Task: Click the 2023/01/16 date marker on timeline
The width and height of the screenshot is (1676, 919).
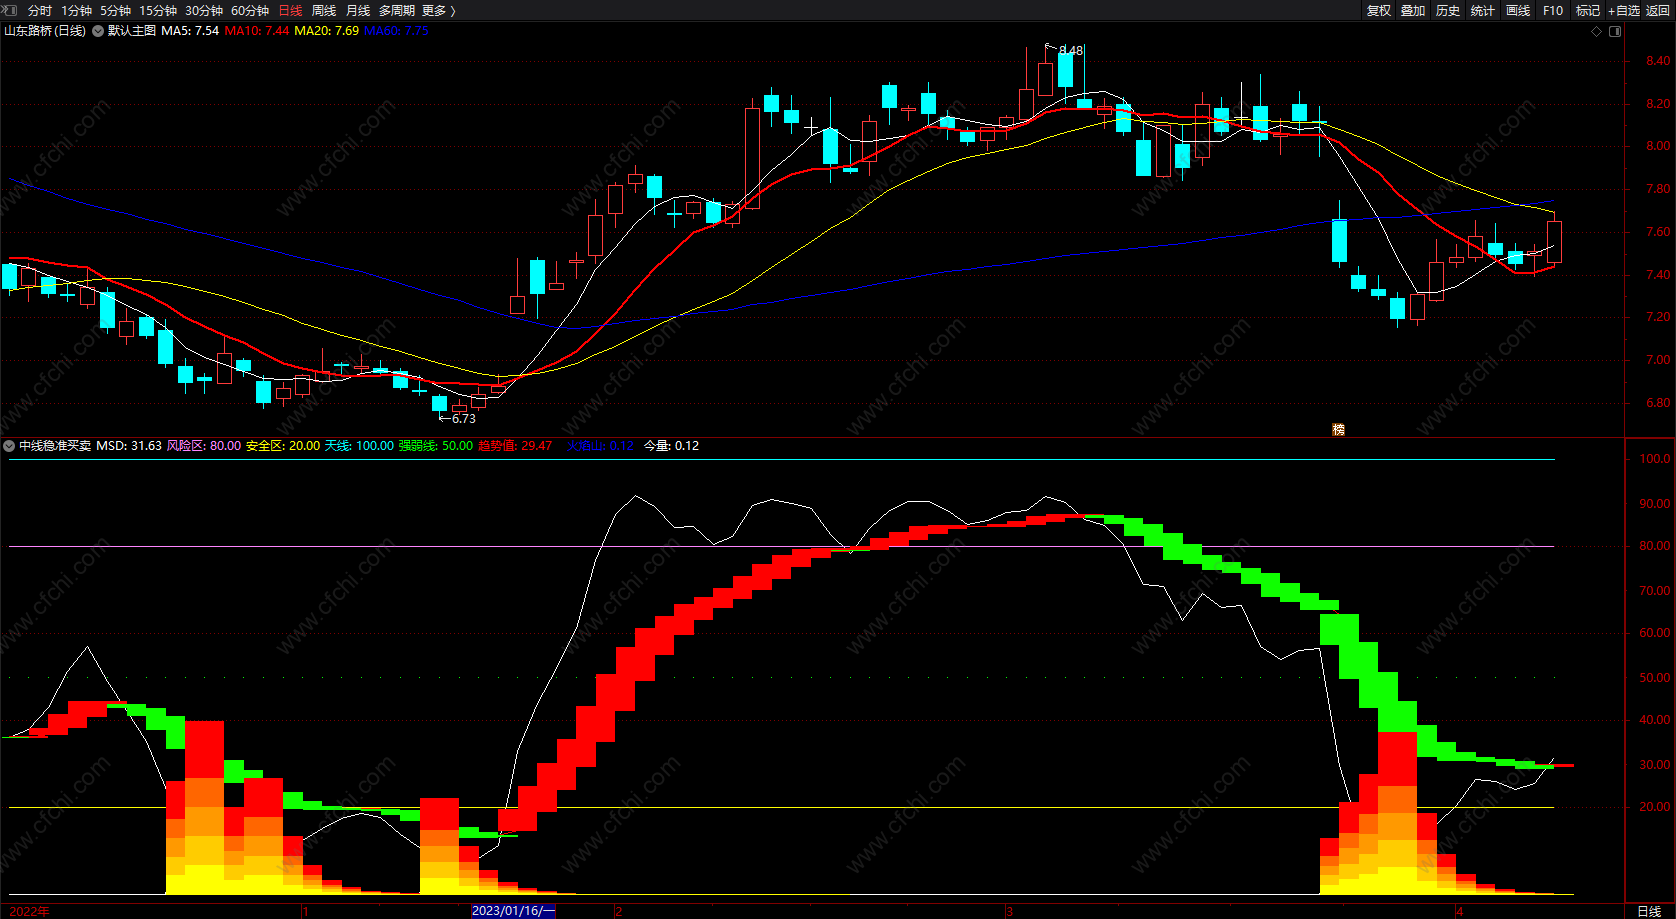Action: (513, 911)
